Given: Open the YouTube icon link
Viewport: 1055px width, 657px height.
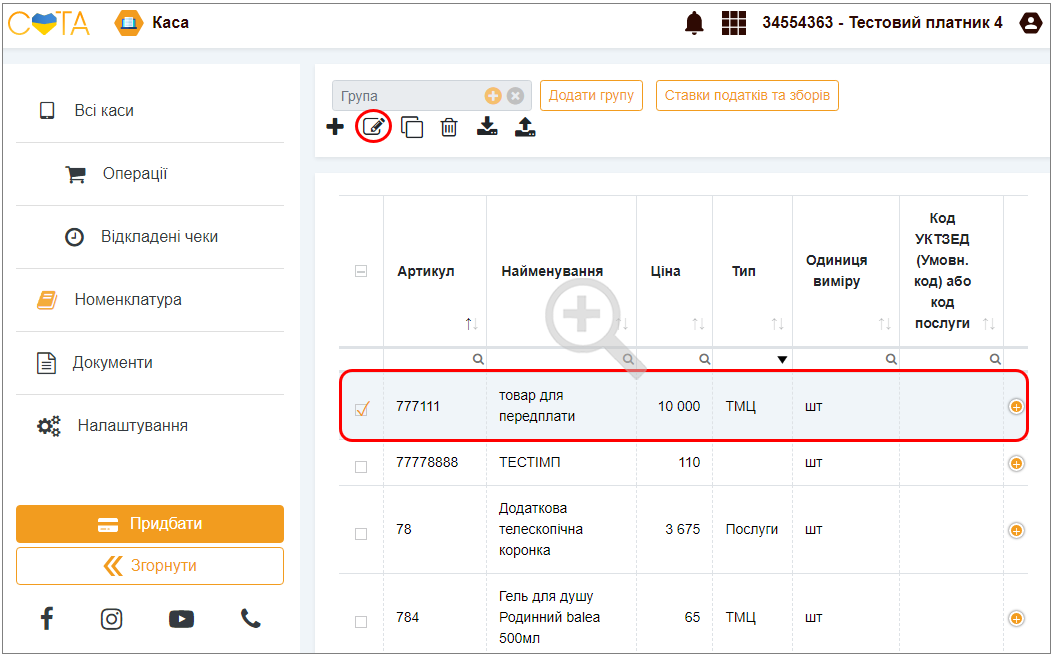Looking at the screenshot, I should [182, 619].
